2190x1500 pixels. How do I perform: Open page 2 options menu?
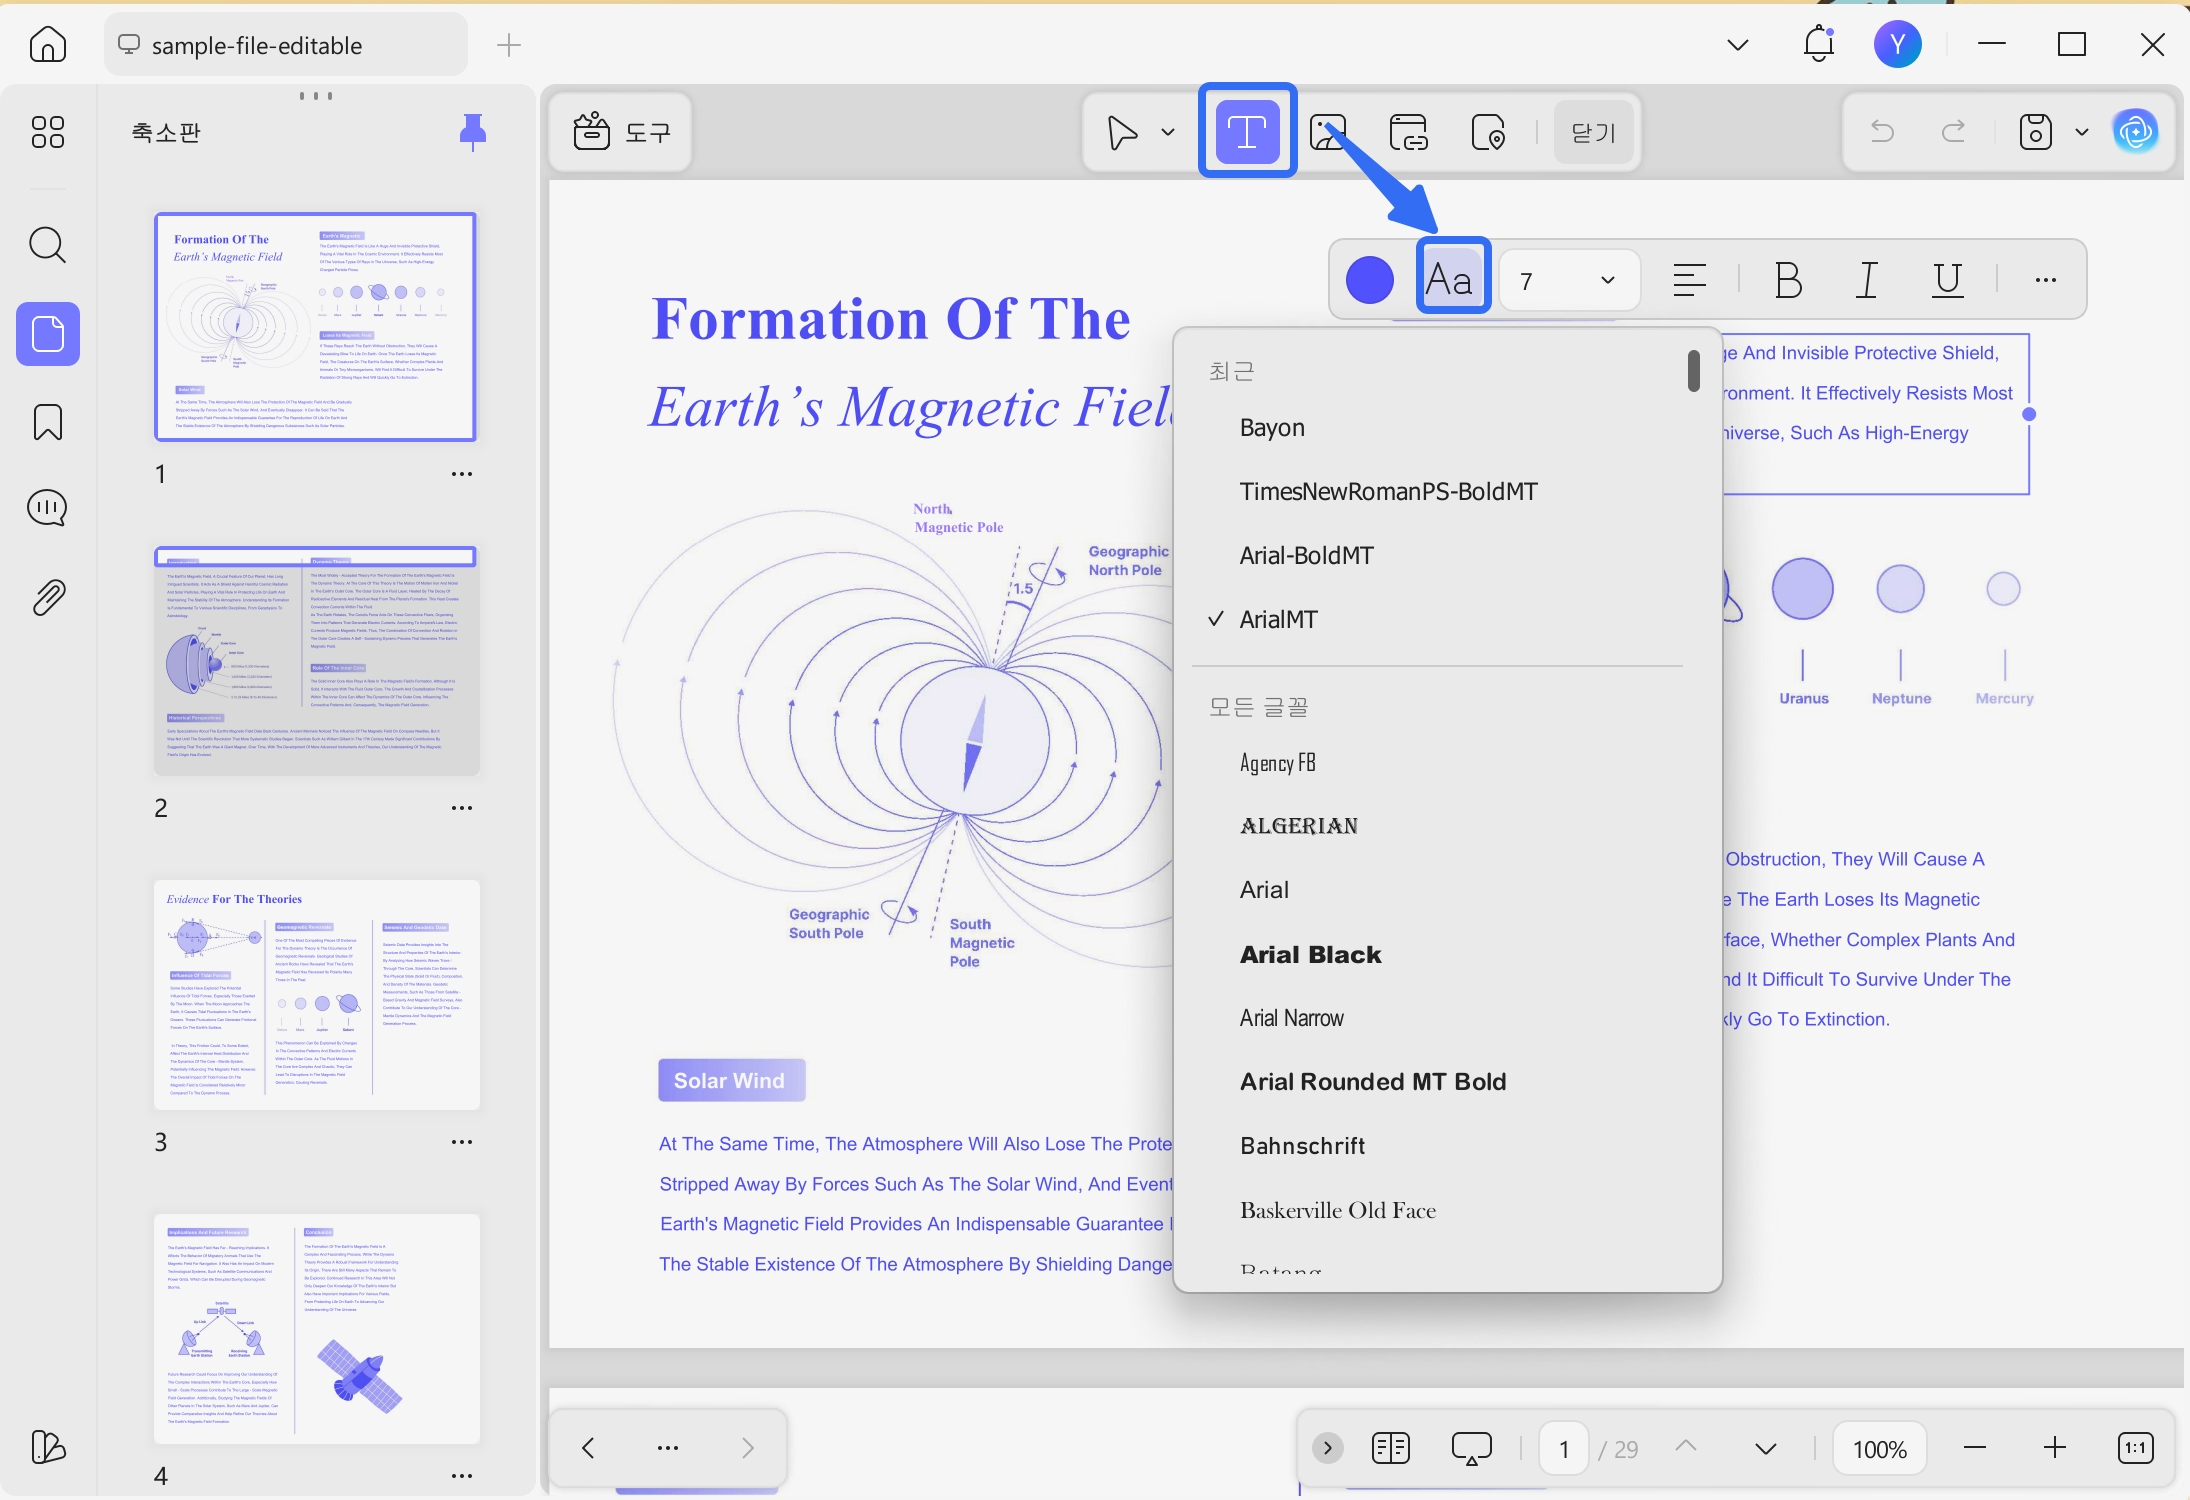click(462, 808)
